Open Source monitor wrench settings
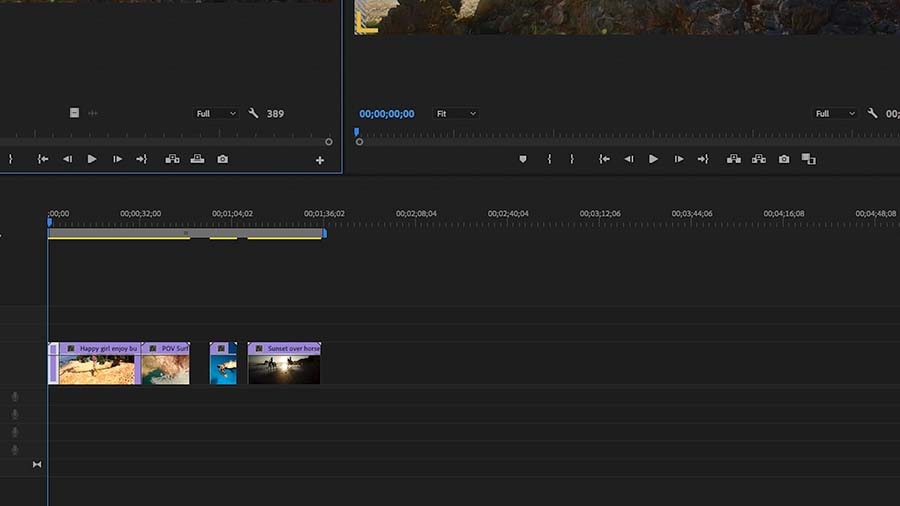This screenshot has height=506, width=900. 253,113
